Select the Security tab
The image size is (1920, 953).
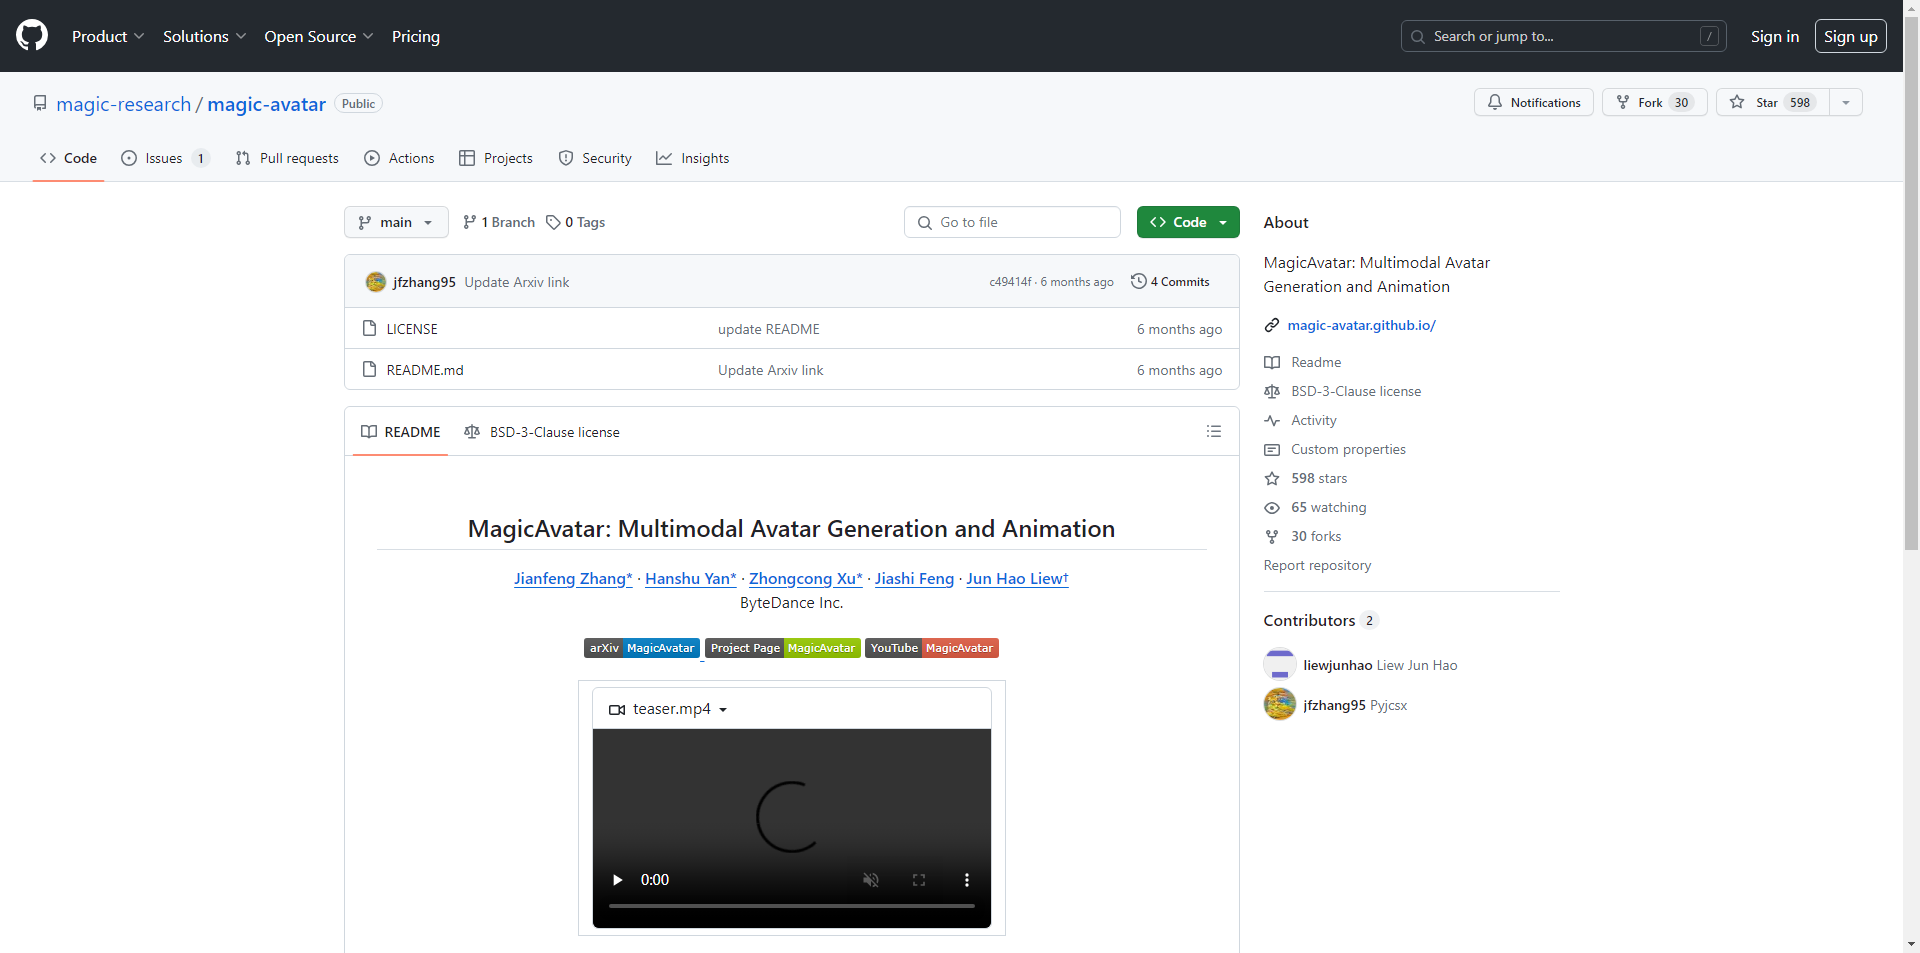click(x=595, y=158)
